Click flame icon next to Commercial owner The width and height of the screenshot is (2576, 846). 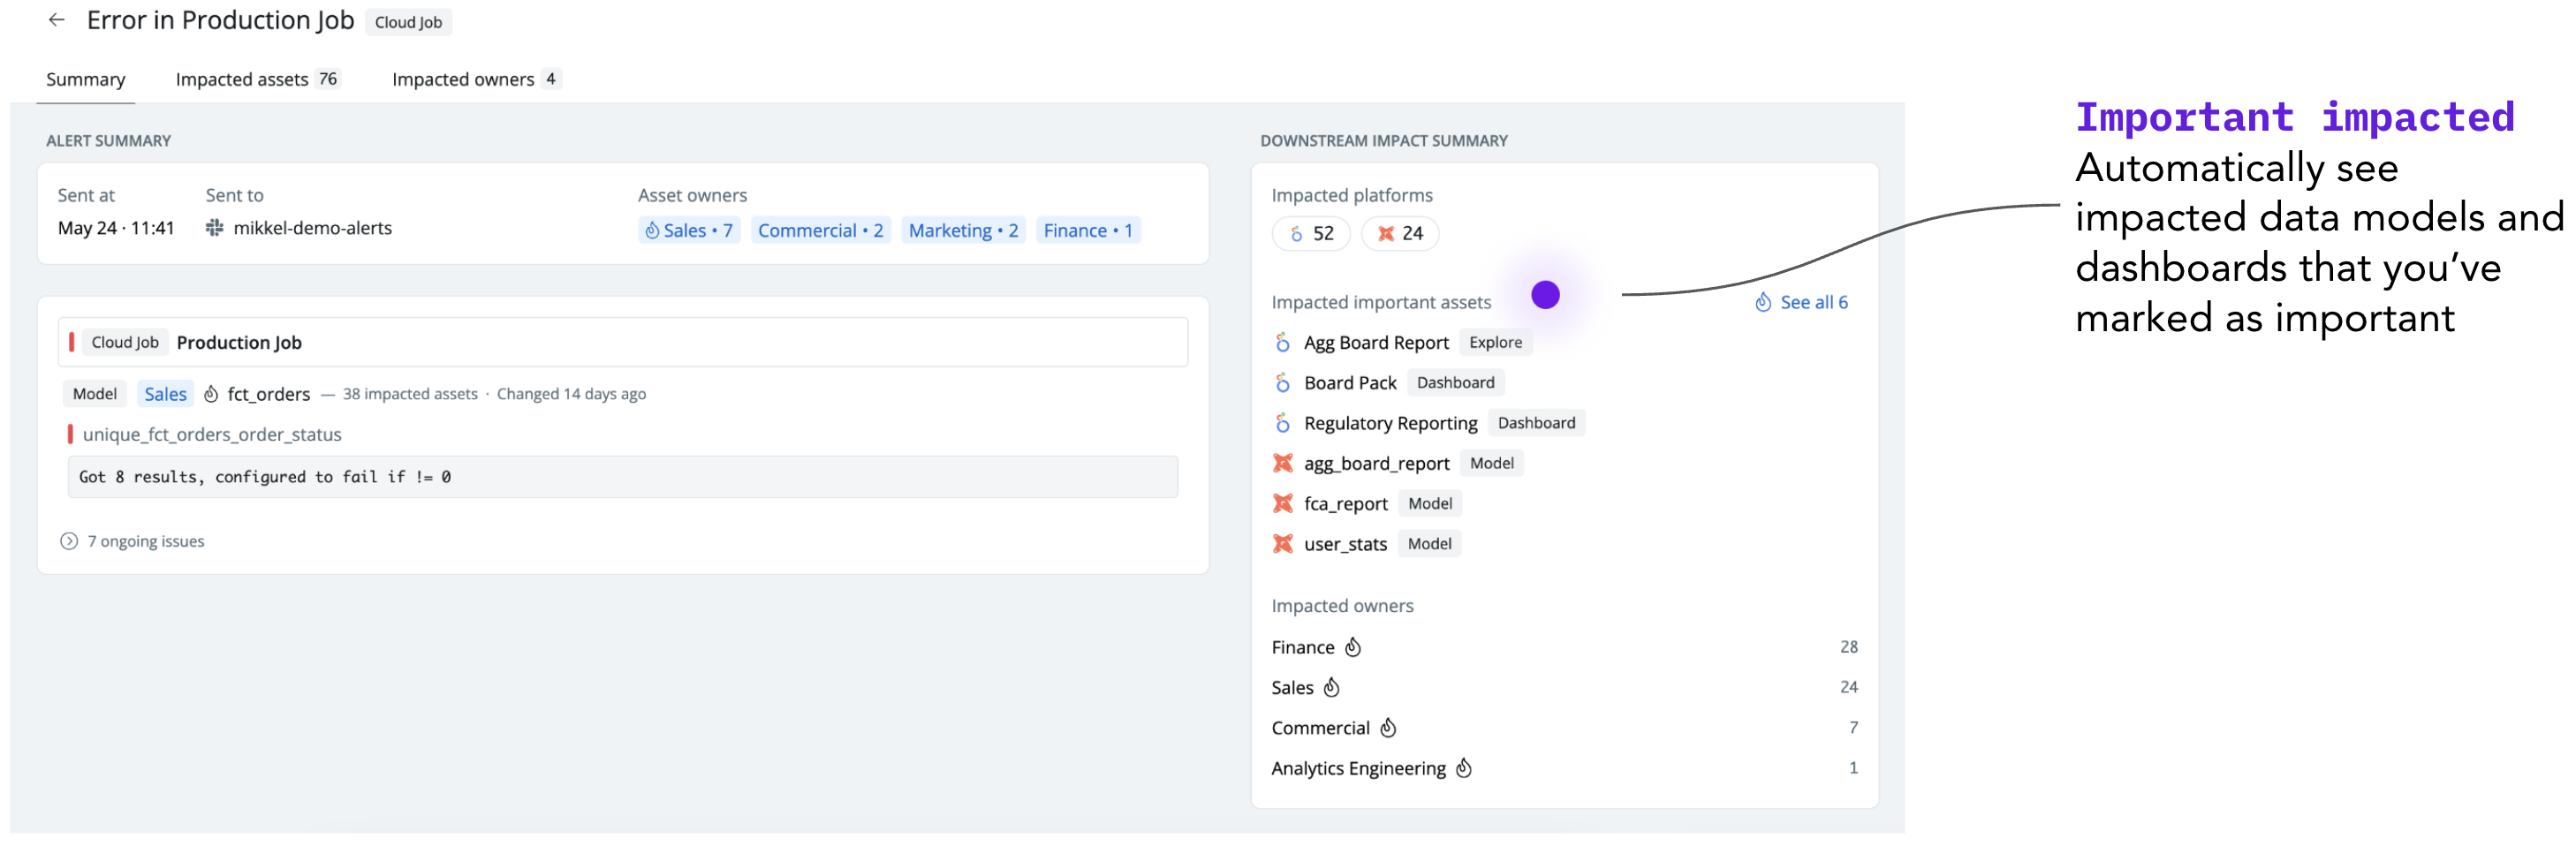1388,727
